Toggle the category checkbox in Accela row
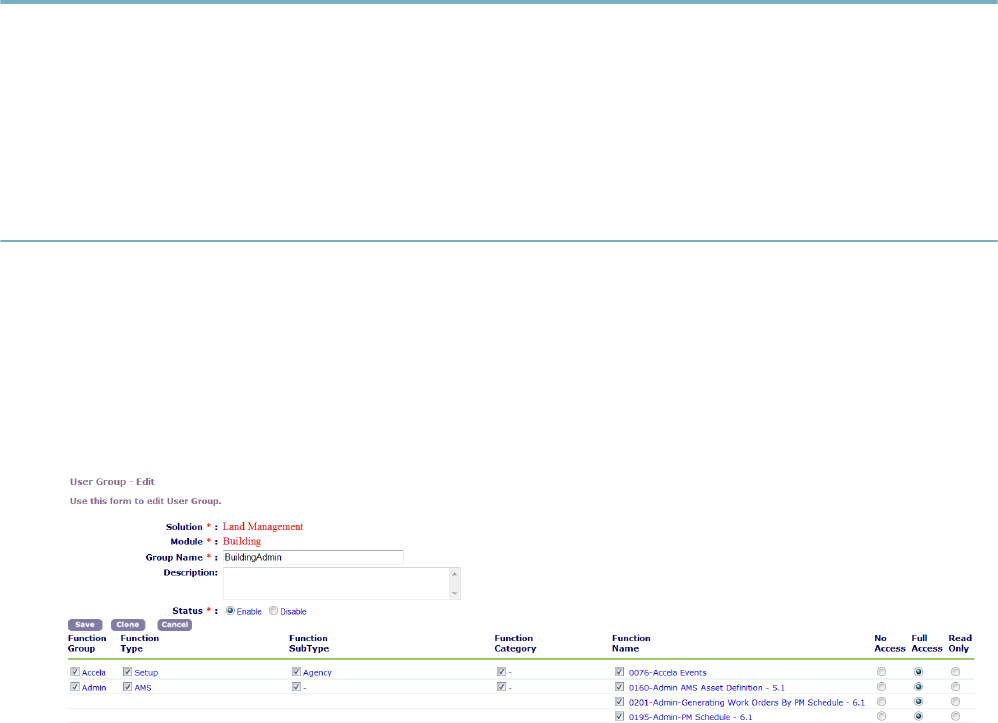 point(502,672)
